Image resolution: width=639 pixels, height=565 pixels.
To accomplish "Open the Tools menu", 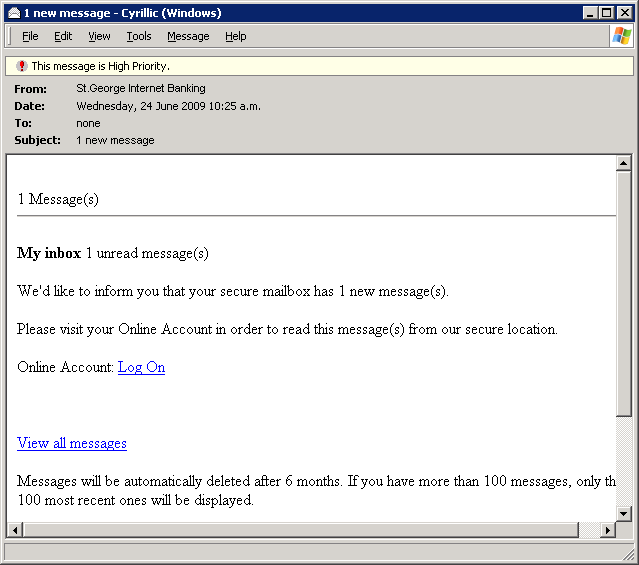I will 139,36.
